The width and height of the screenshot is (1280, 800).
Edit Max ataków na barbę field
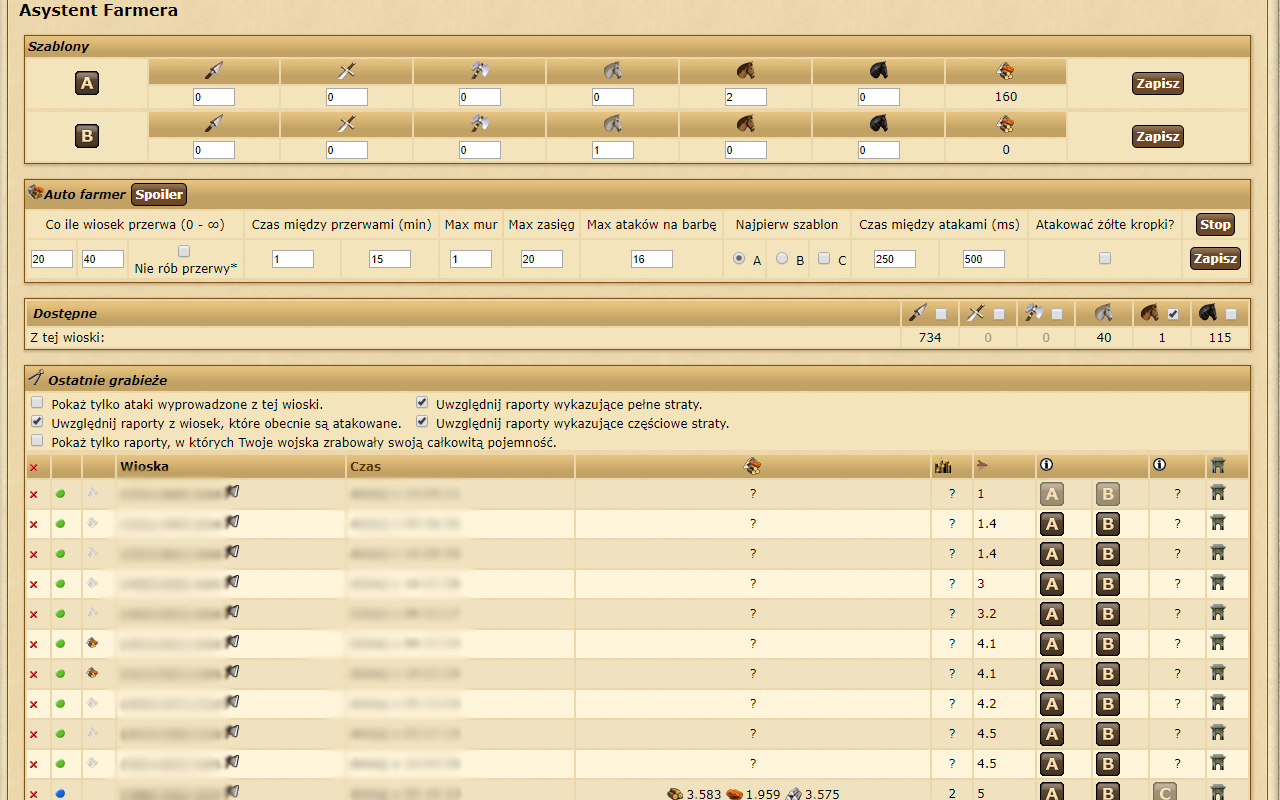(x=652, y=259)
